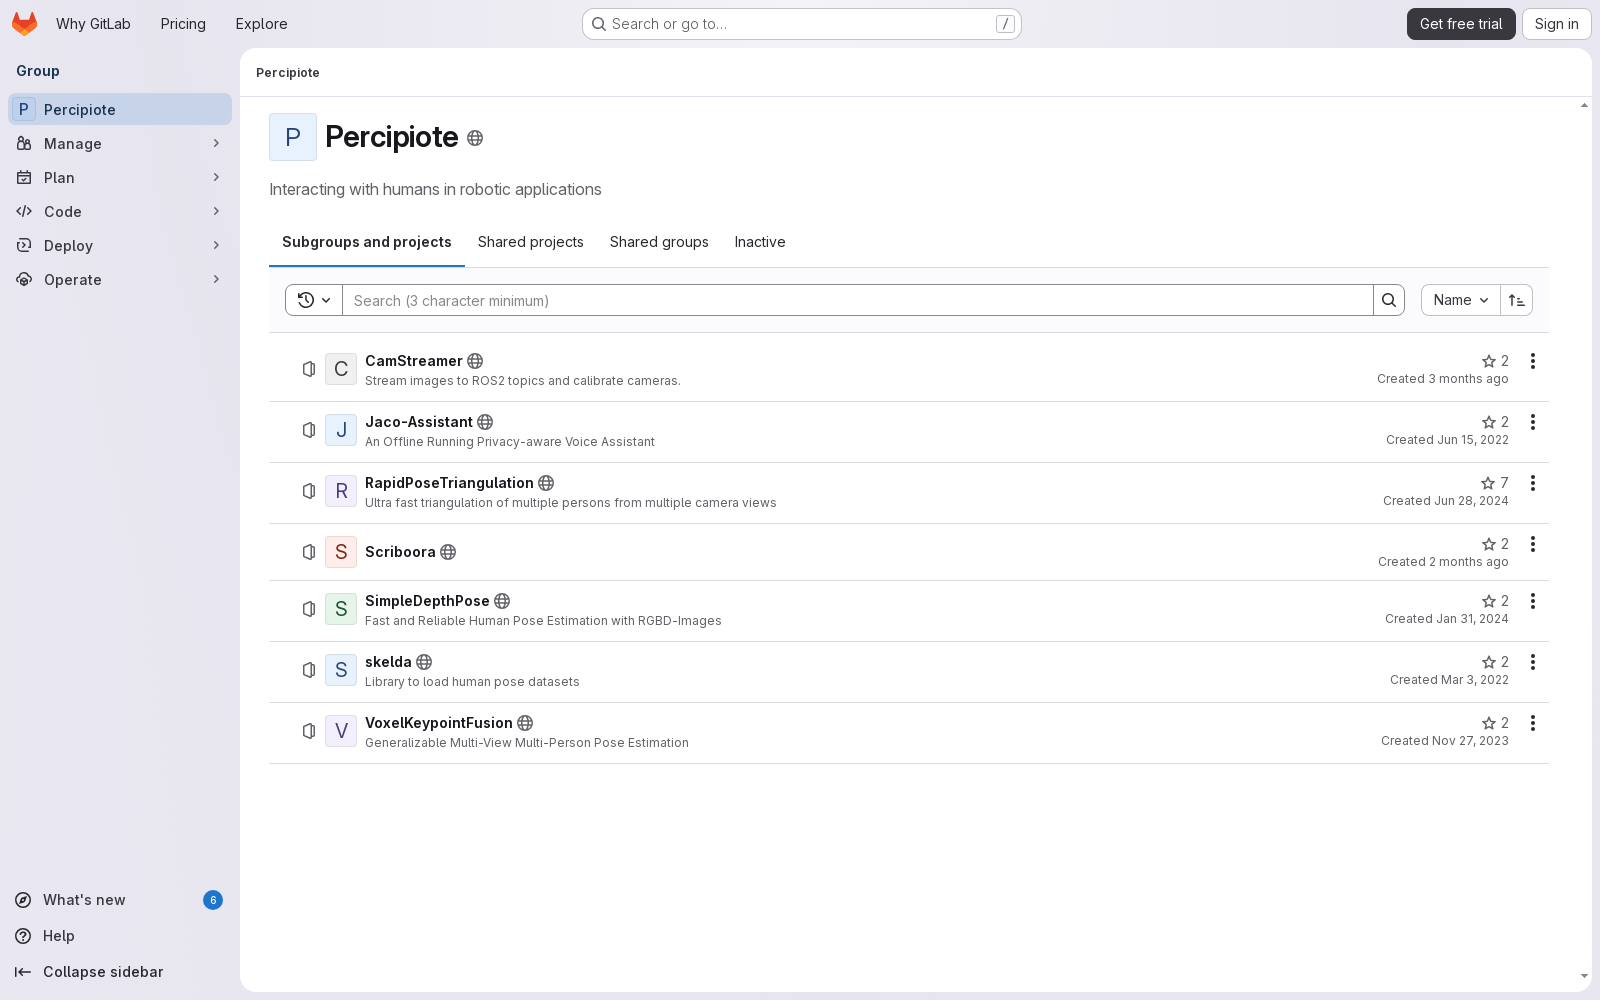
Task: Click the Deploy icon in sidebar
Action: click(24, 245)
